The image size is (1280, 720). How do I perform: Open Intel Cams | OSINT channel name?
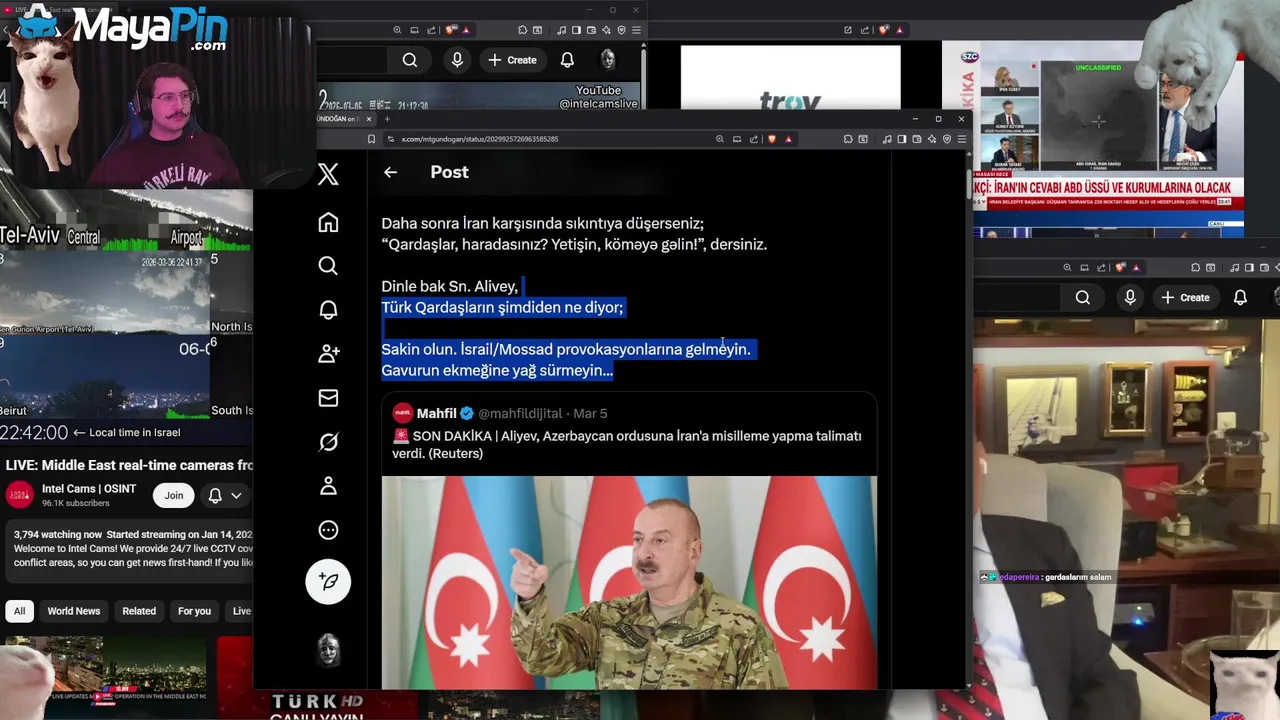[90, 489]
